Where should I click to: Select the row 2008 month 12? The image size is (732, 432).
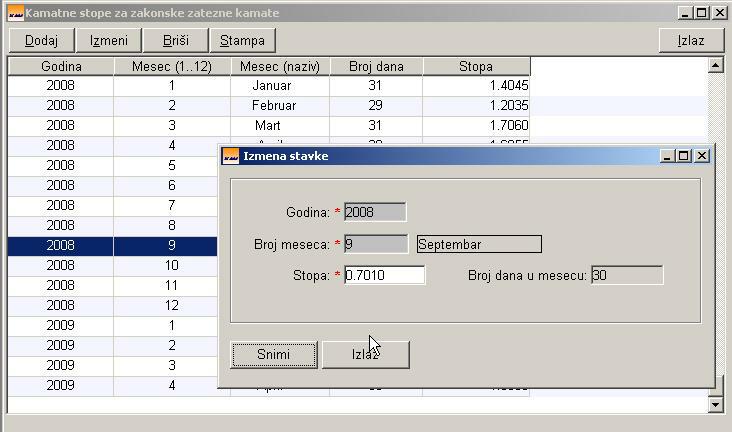[113, 305]
